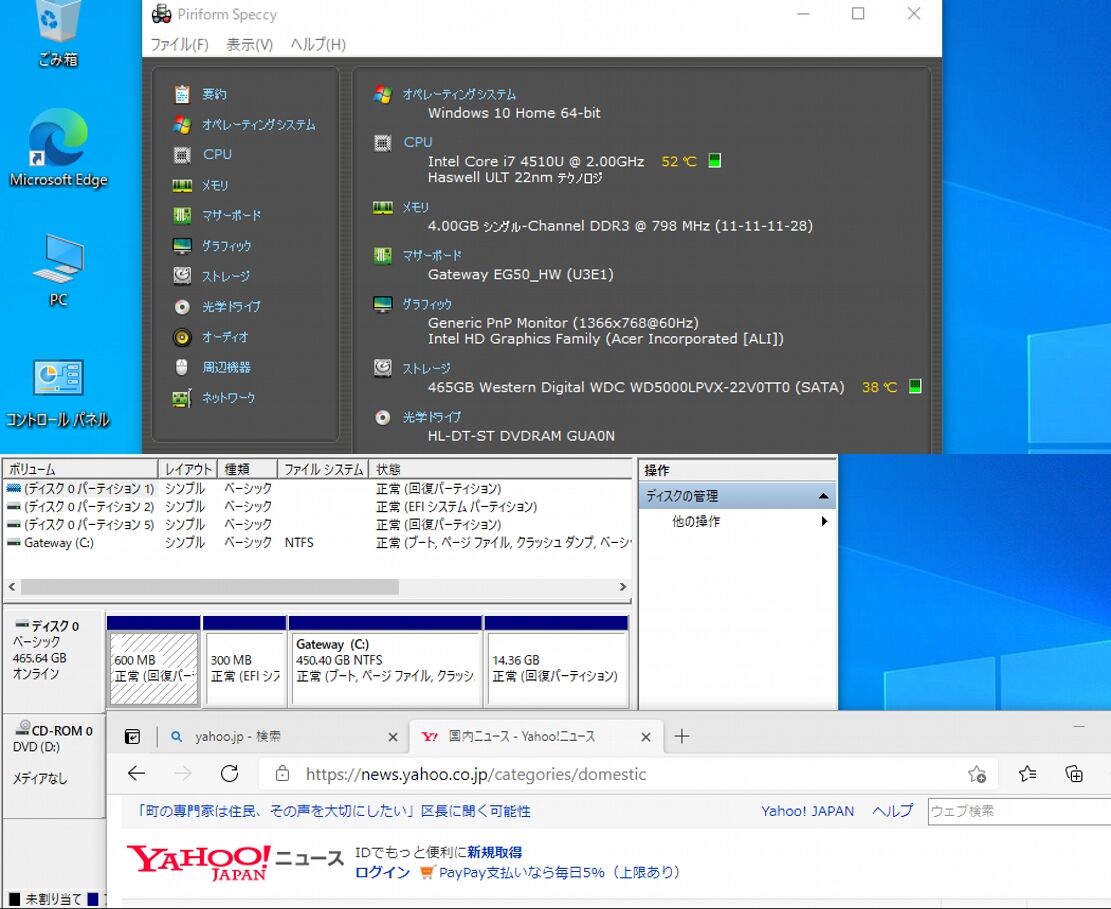Select the Gateway (C:) 450.40 GB partition
1111x909 pixels.
(x=386, y=668)
